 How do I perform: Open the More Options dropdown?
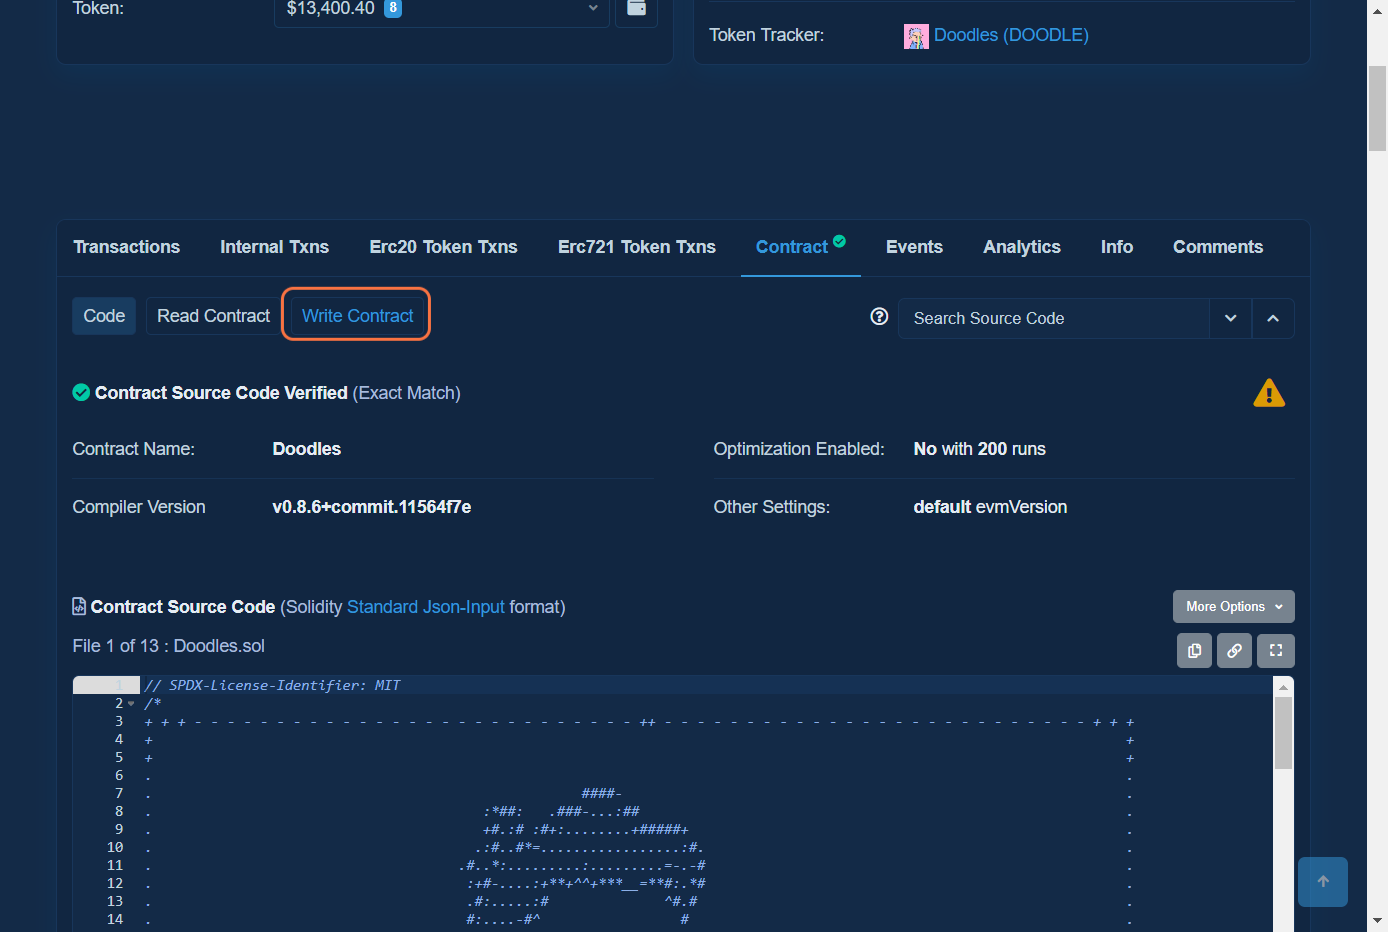click(1233, 607)
